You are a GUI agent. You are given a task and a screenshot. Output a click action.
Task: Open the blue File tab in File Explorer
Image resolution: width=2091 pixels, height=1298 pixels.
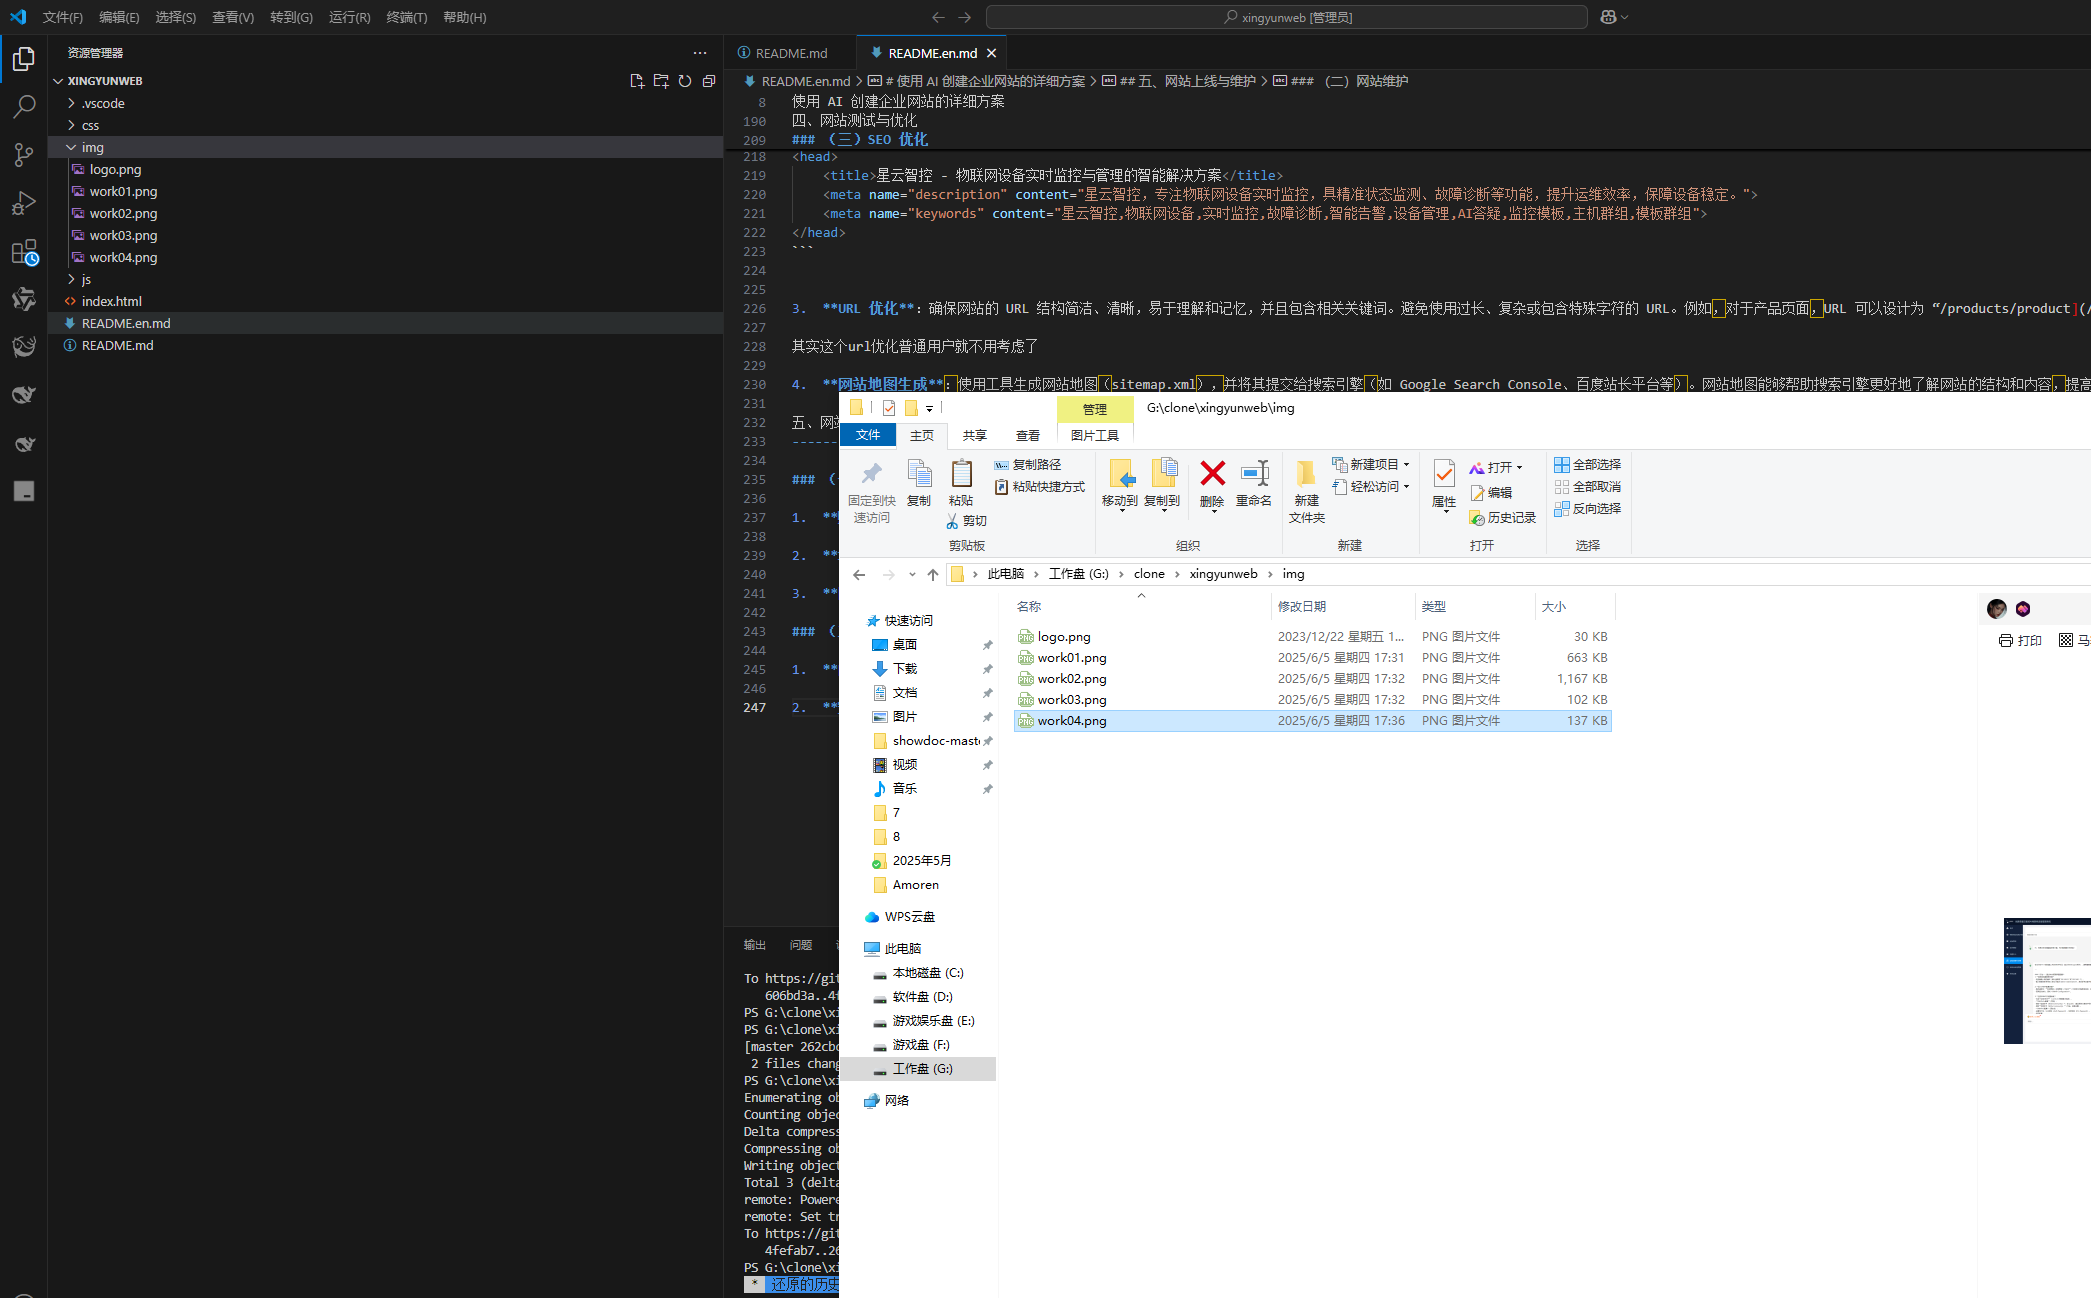point(868,435)
